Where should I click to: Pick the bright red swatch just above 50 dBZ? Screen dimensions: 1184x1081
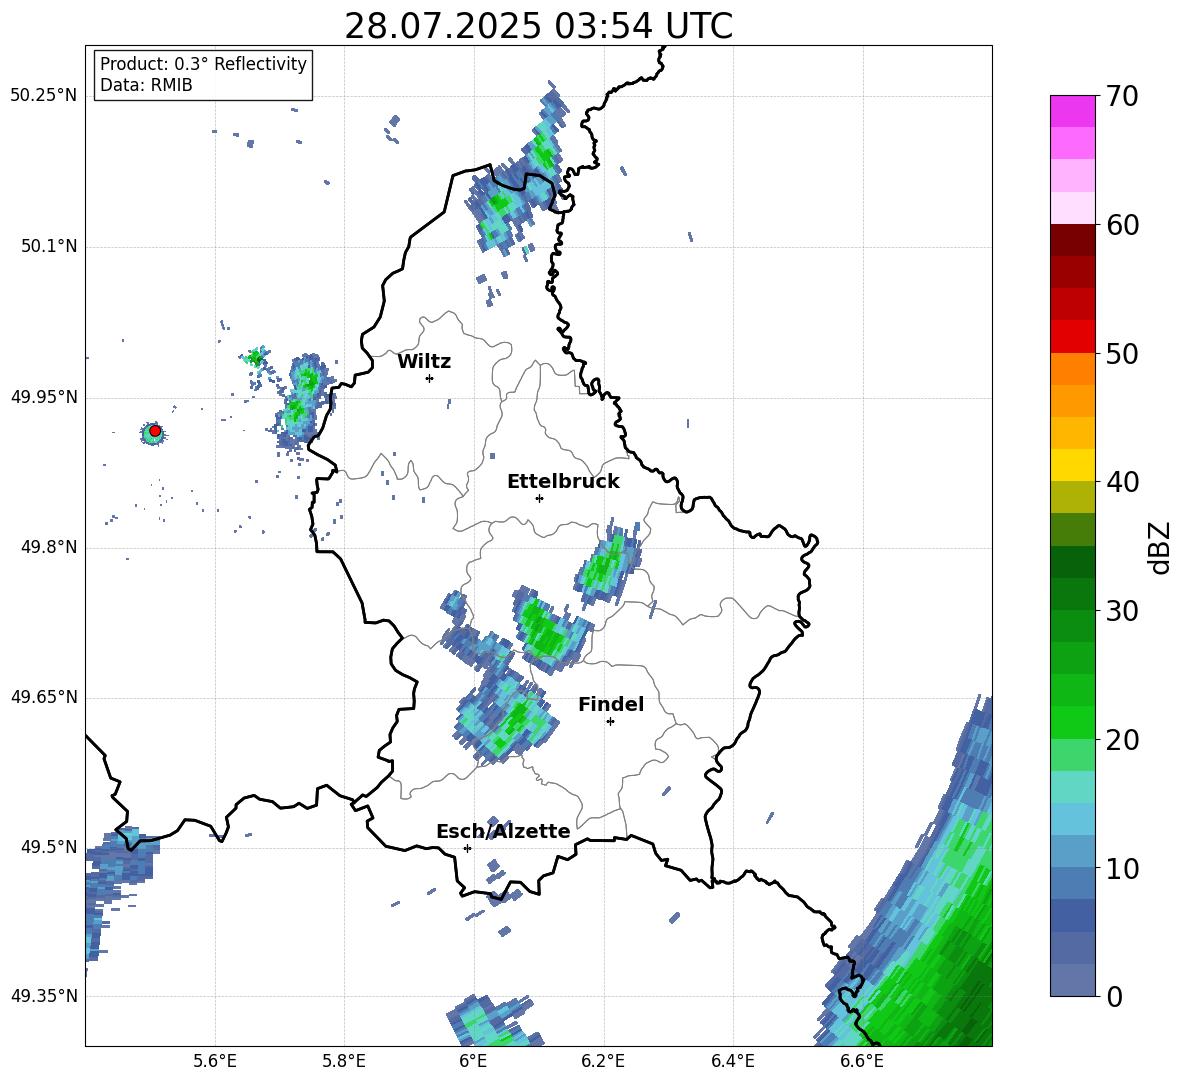(1072, 337)
